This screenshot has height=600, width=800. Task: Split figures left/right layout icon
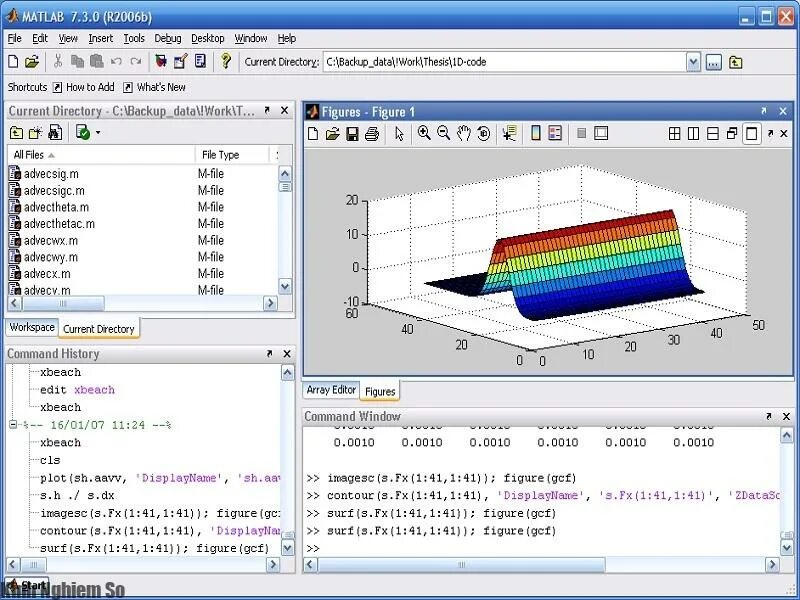[693, 134]
